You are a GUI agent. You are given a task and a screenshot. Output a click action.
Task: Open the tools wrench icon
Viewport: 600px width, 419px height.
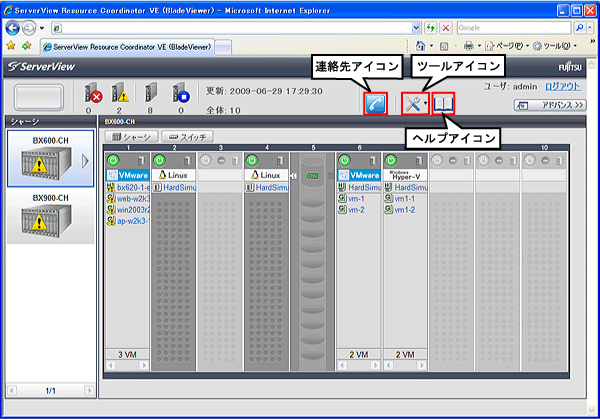click(x=415, y=103)
